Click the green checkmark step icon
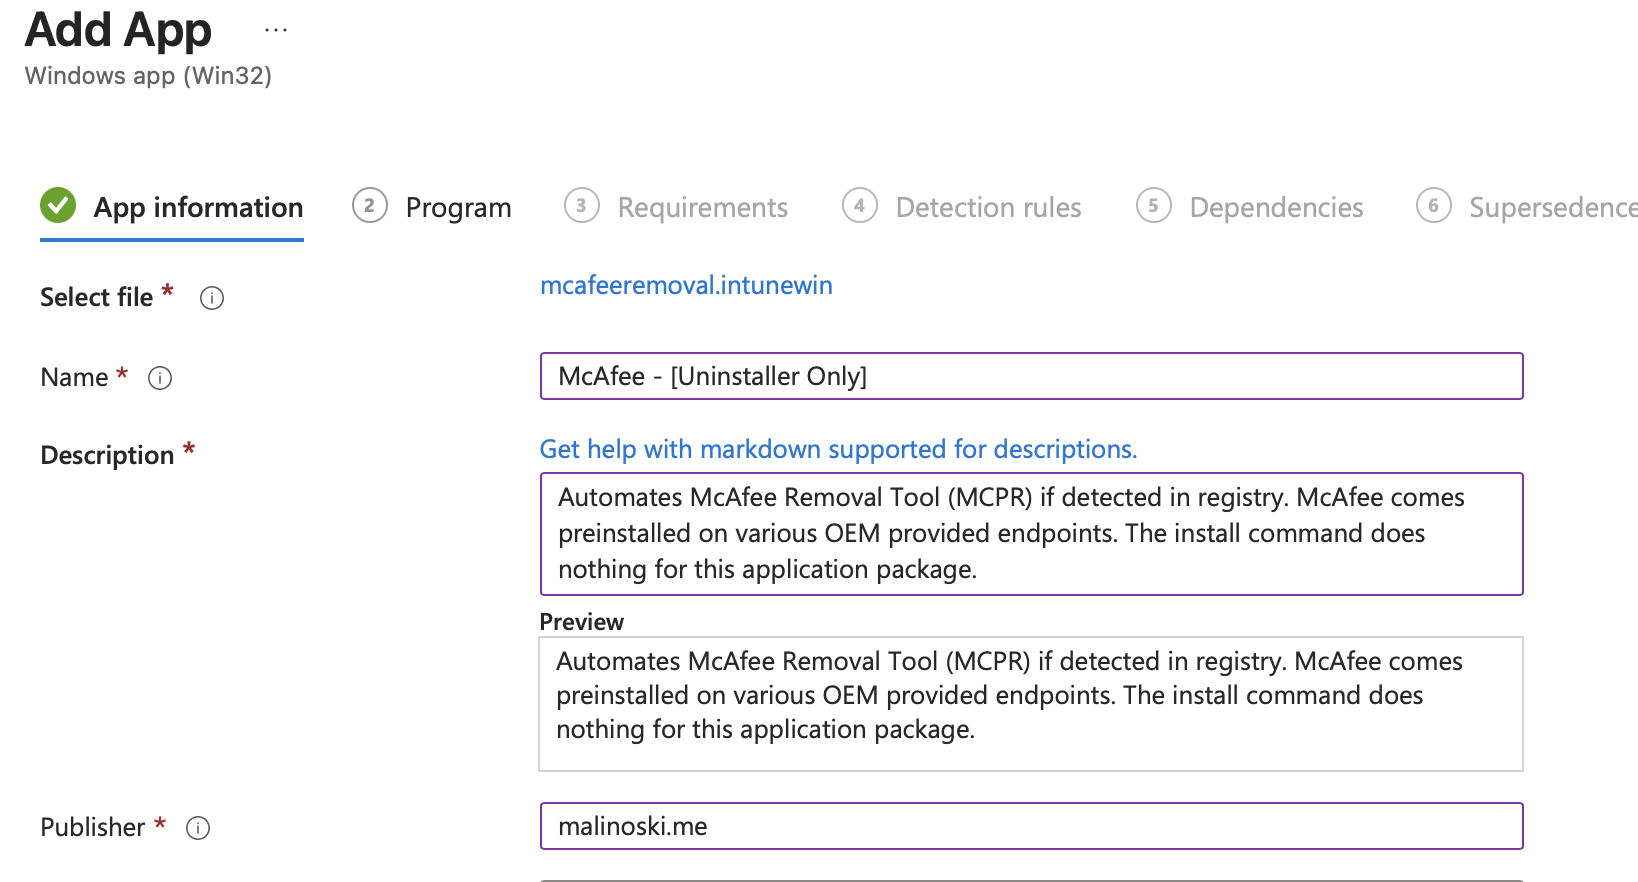 pos(58,206)
